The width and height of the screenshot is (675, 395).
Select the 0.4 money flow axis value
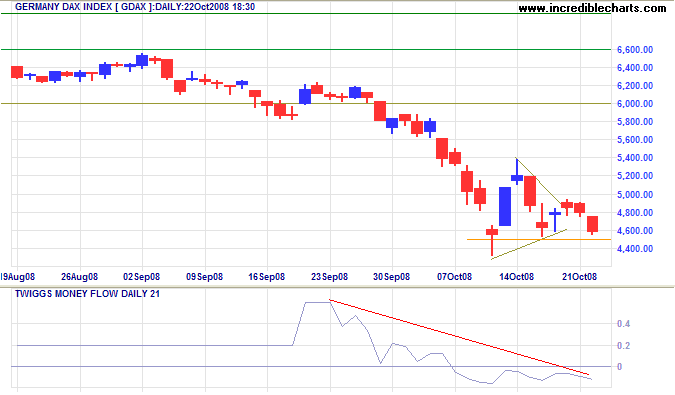(x=623, y=324)
